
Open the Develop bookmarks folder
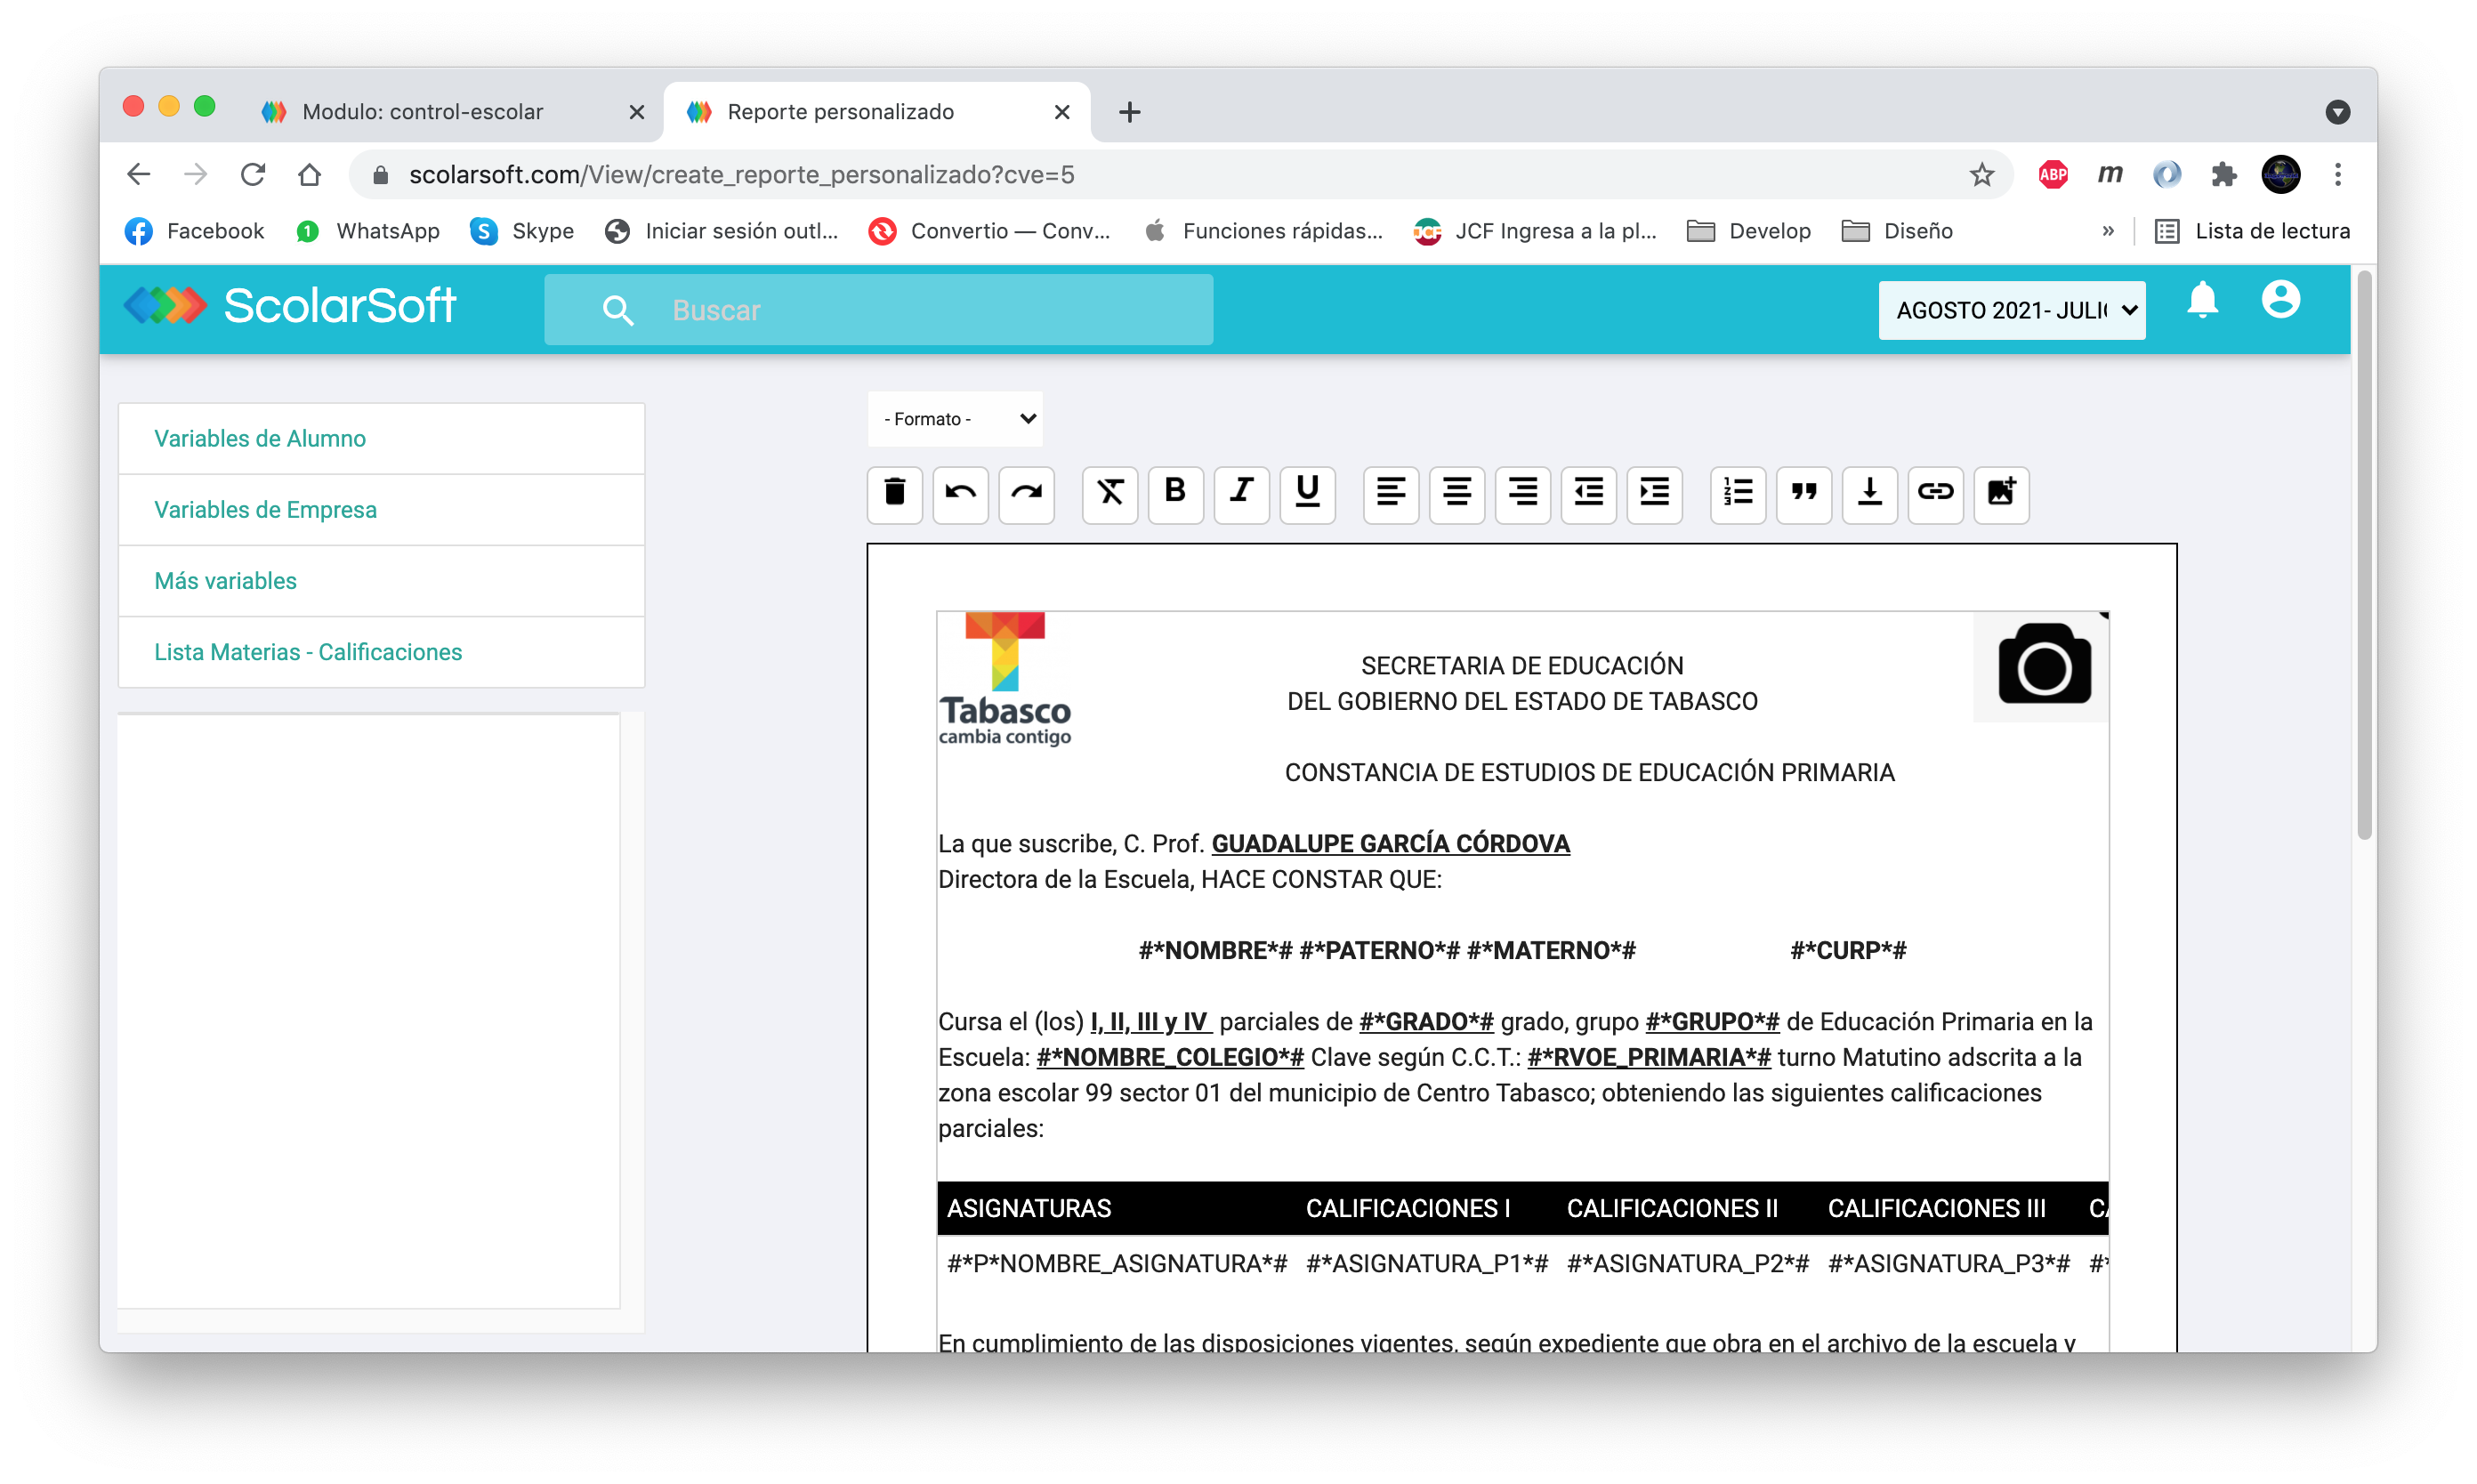coord(1749,231)
